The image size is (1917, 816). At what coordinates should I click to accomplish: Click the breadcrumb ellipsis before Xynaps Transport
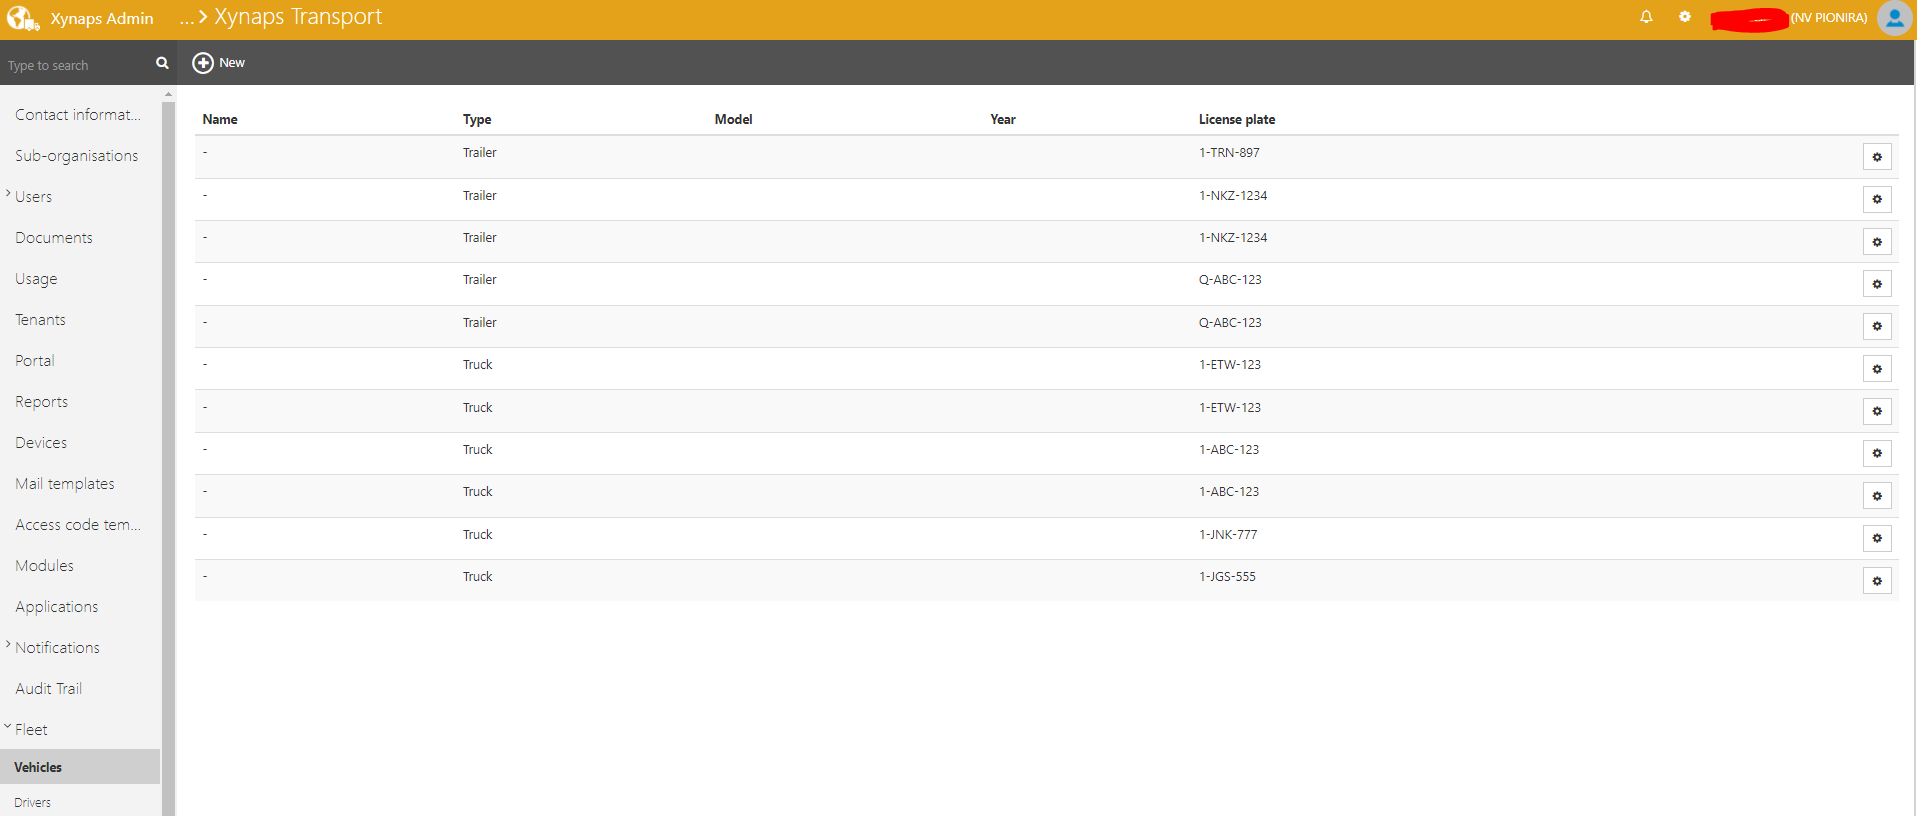click(x=186, y=18)
